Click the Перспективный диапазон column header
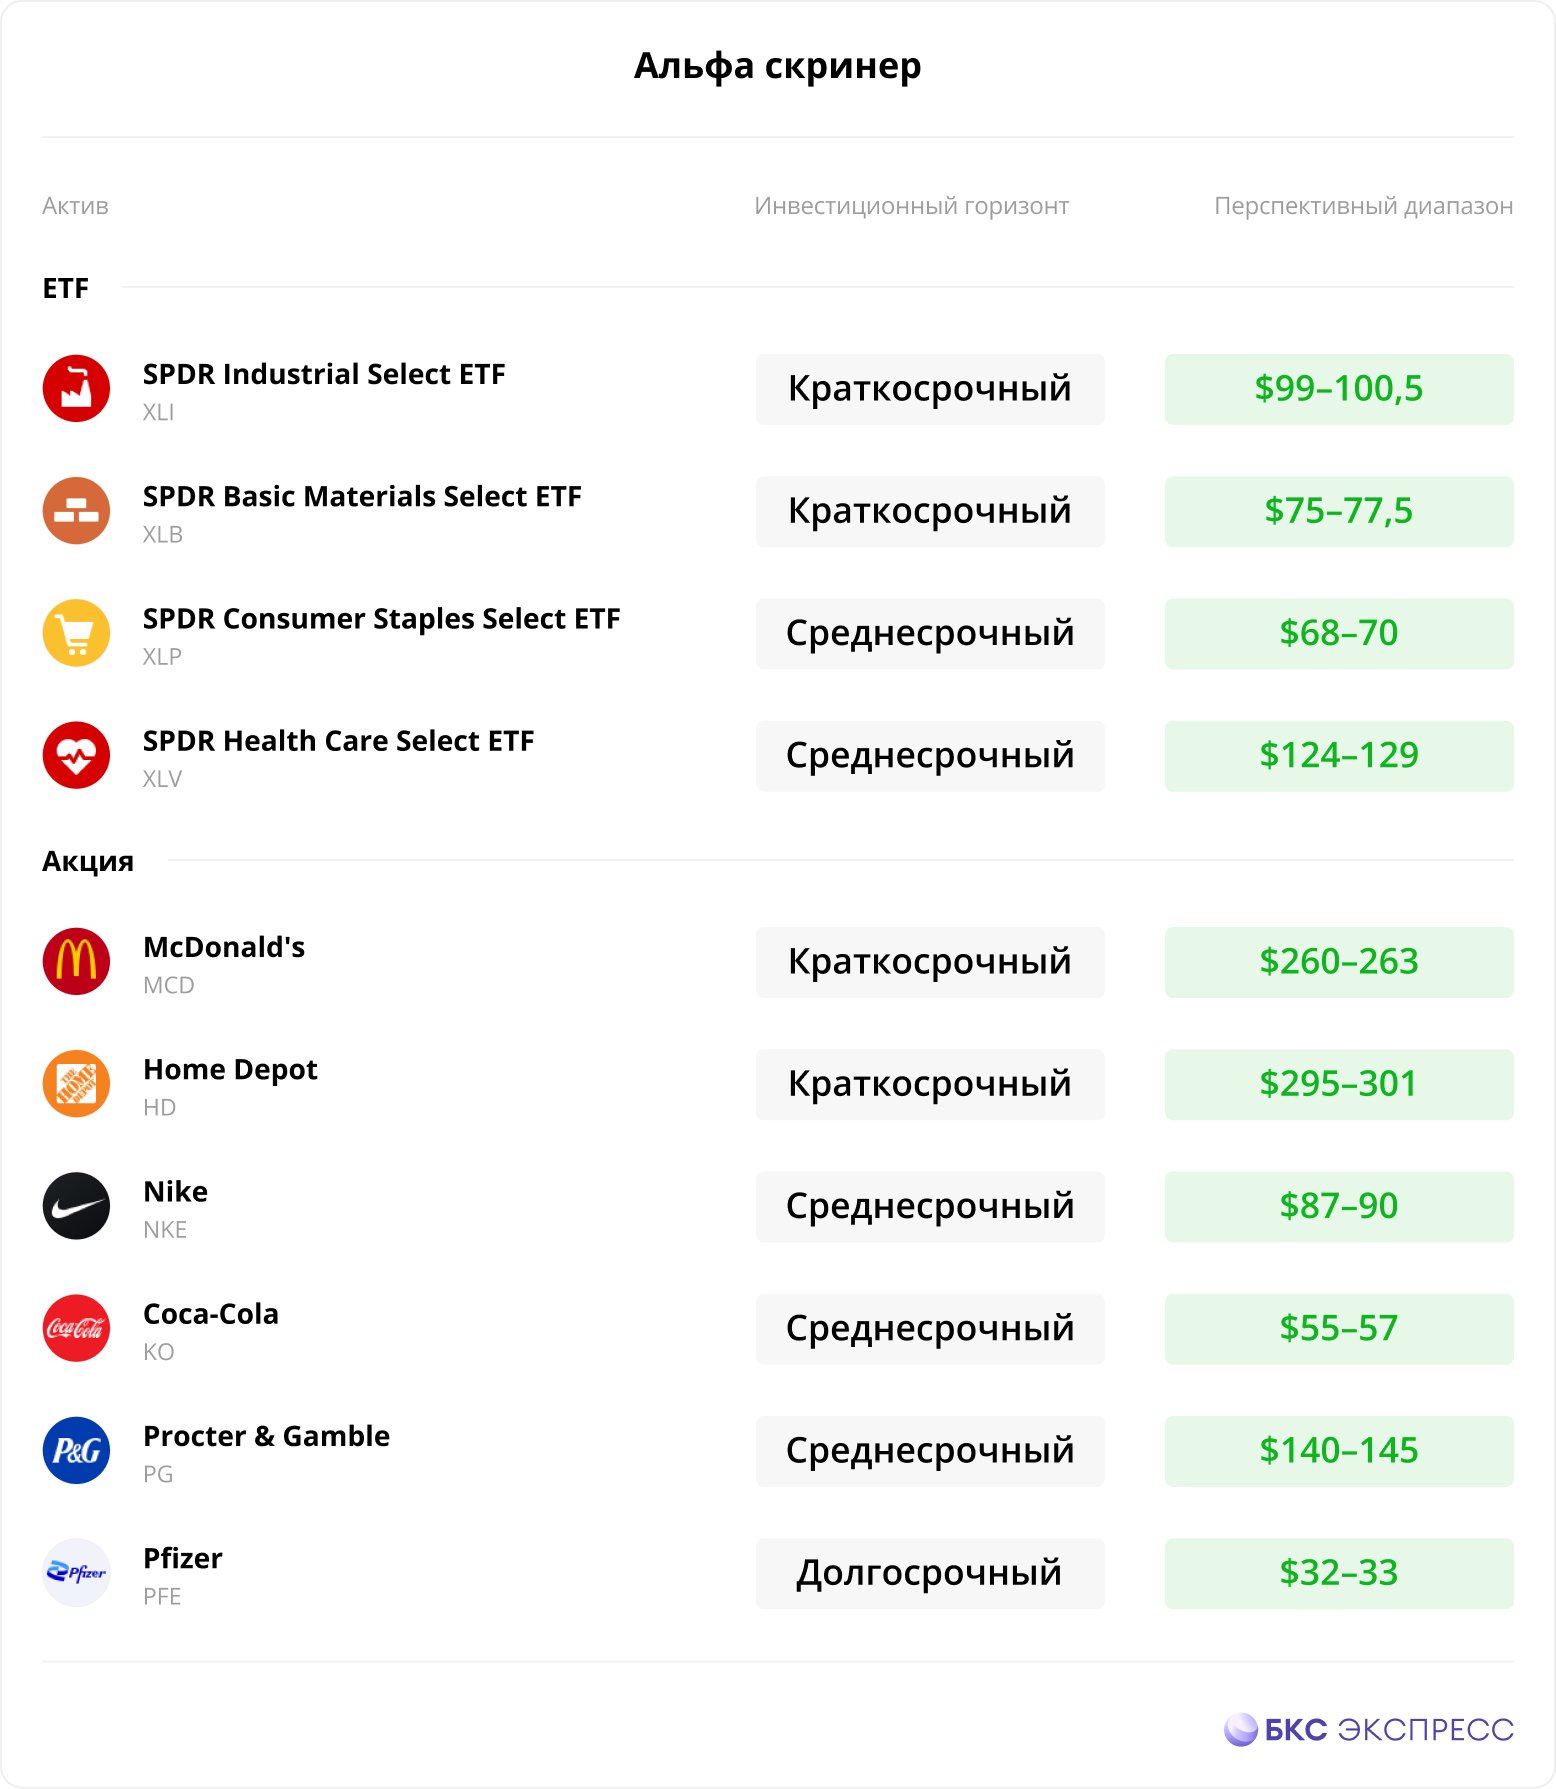This screenshot has width=1556, height=1789. pos(1363,206)
